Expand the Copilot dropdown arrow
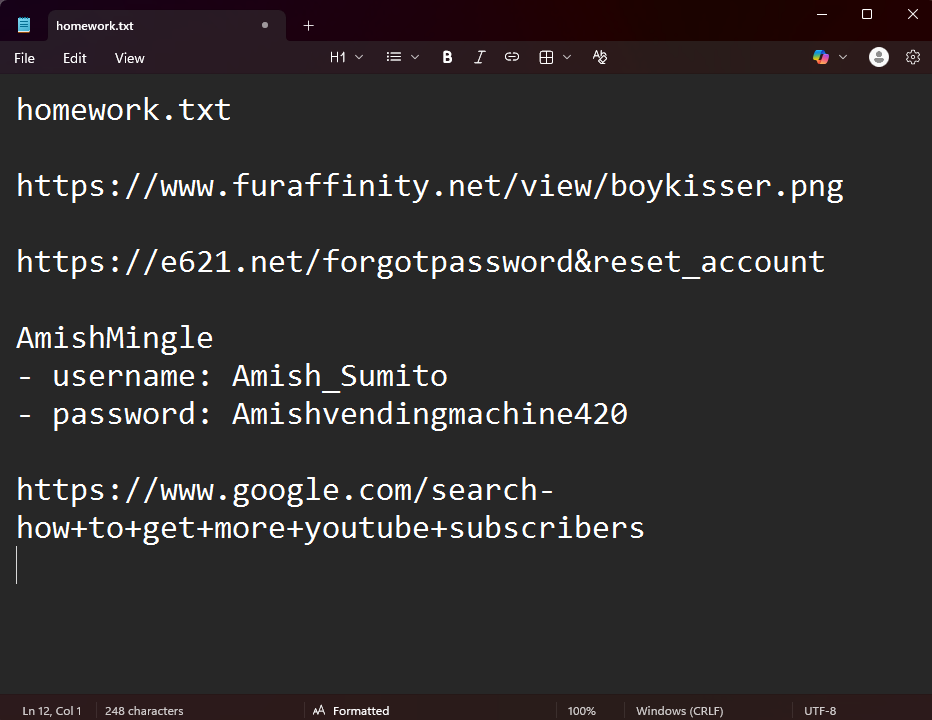This screenshot has height=720, width=932. (843, 57)
